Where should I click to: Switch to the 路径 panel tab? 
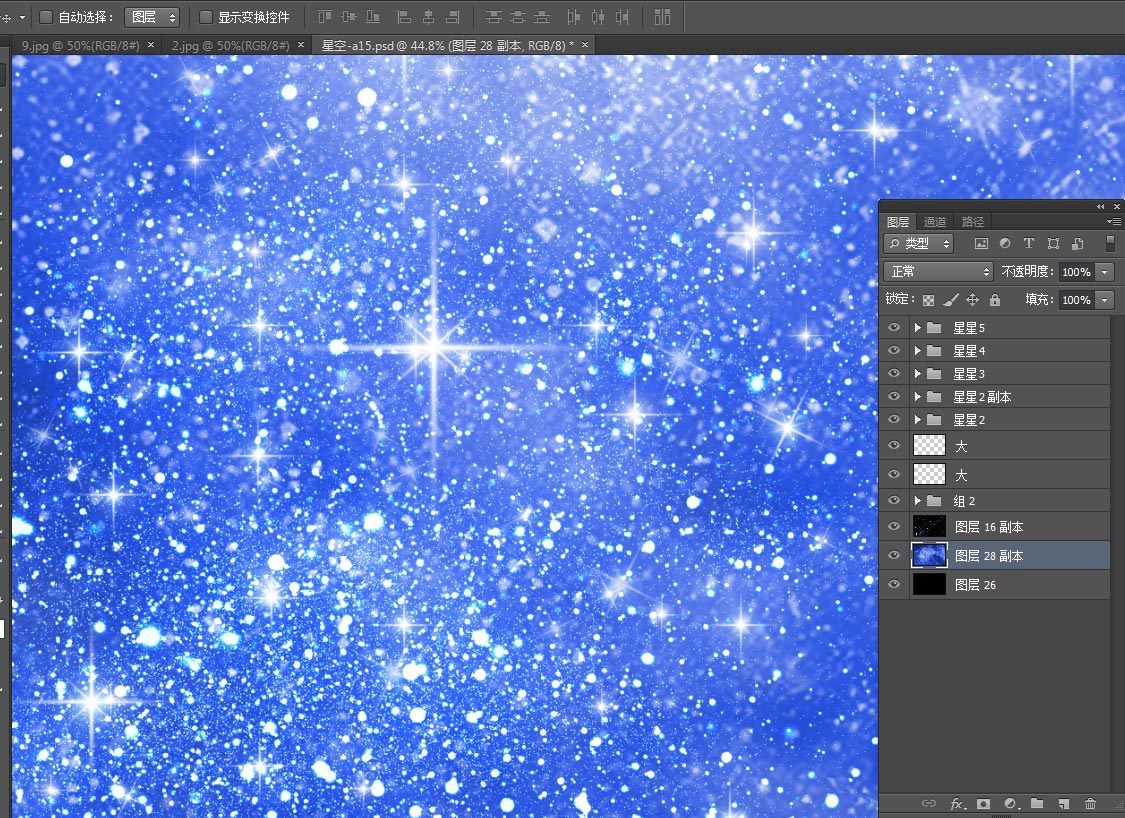[x=973, y=222]
